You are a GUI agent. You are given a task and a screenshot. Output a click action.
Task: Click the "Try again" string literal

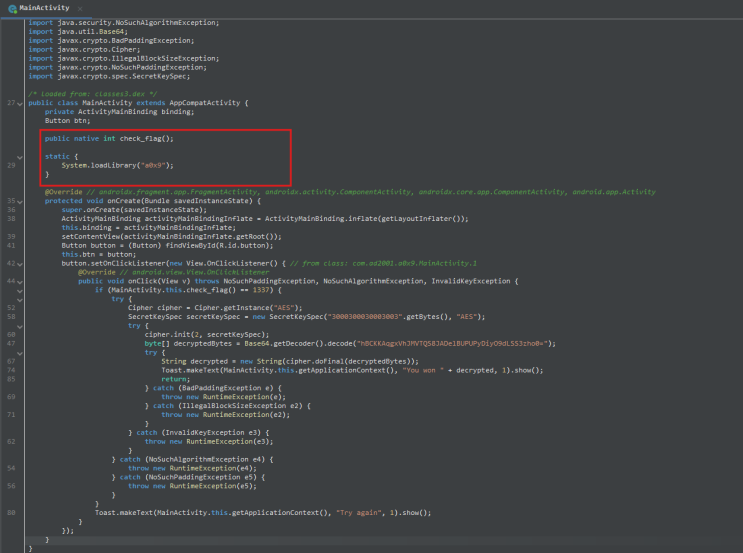point(359,512)
